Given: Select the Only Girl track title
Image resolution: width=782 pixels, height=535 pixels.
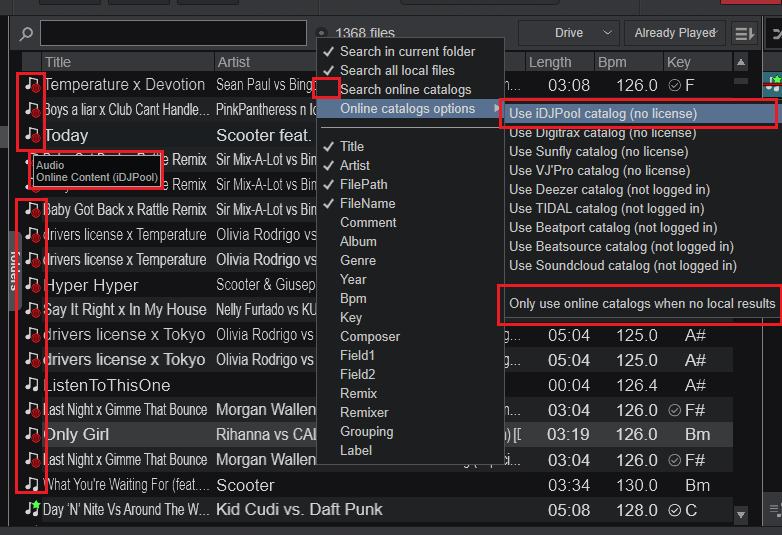Looking at the screenshot, I should click(x=77, y=434).
